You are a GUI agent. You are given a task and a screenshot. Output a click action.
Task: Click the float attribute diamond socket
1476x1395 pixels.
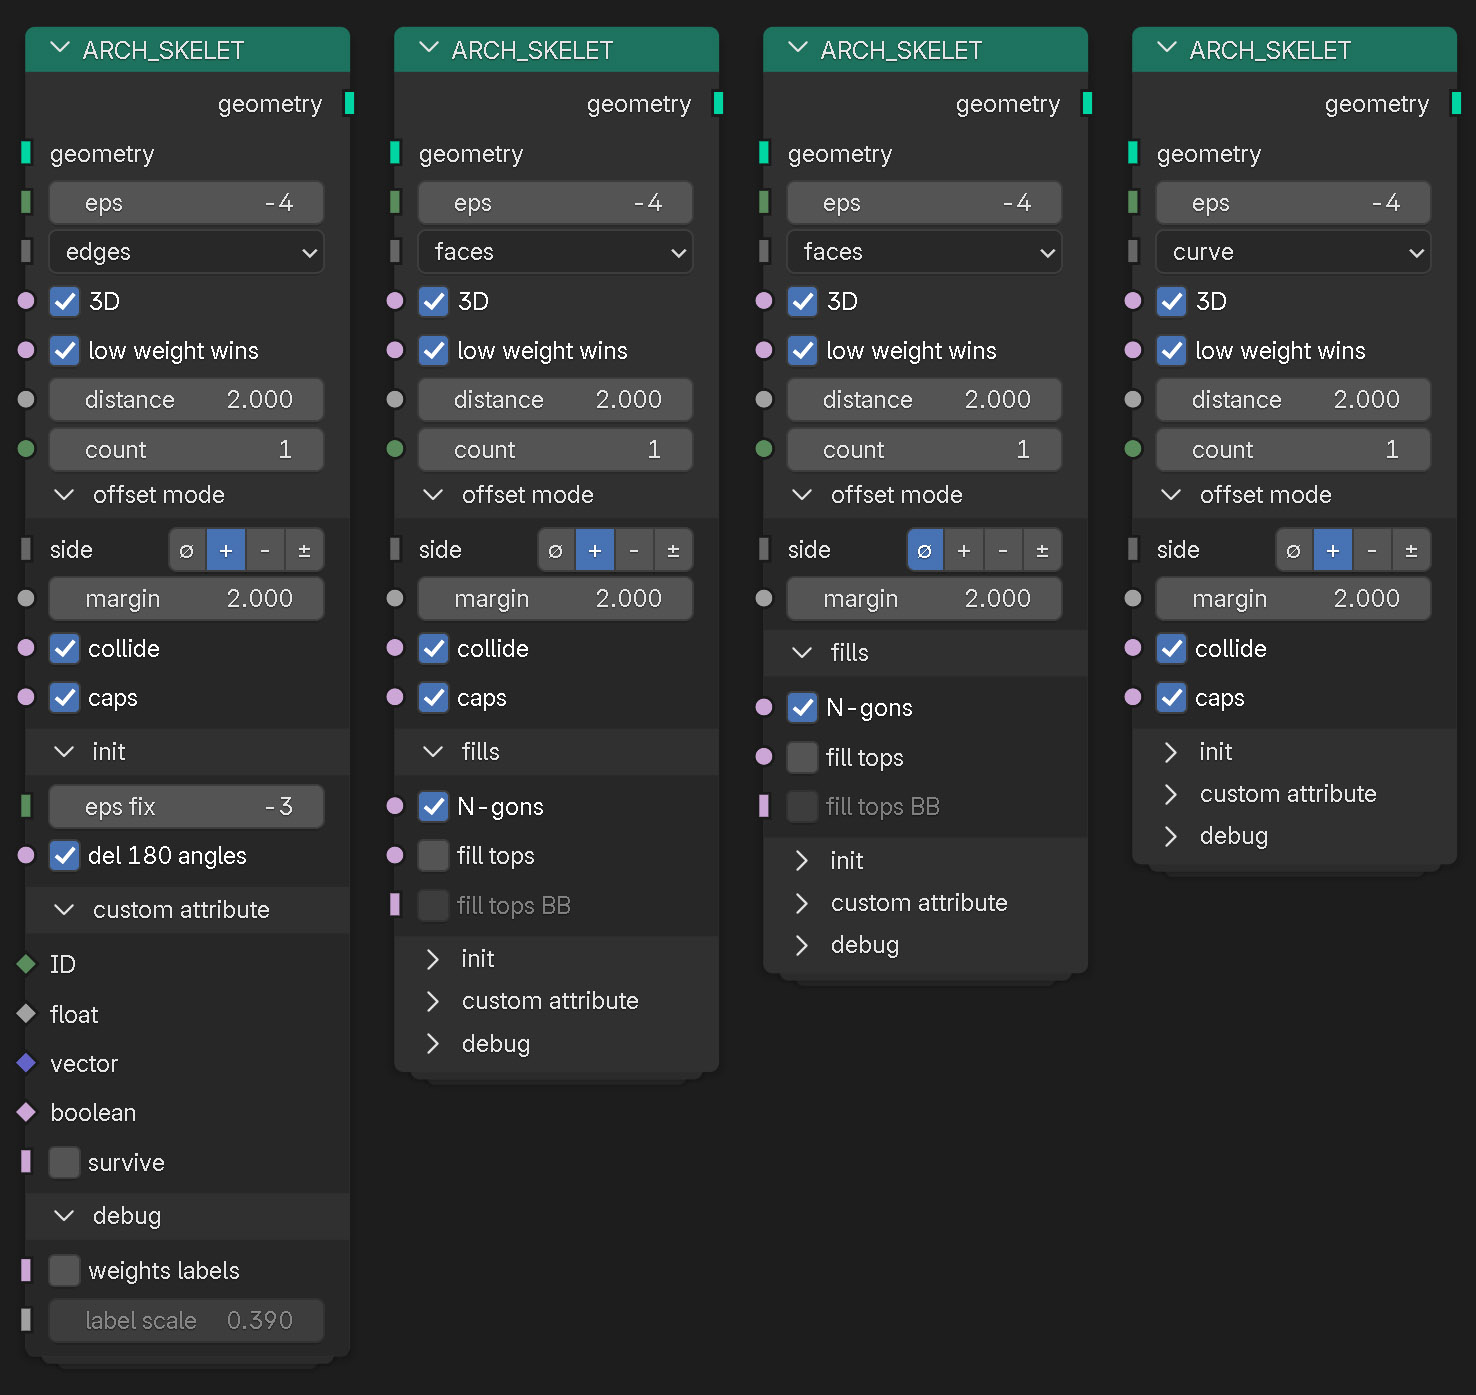point(26,1014)
